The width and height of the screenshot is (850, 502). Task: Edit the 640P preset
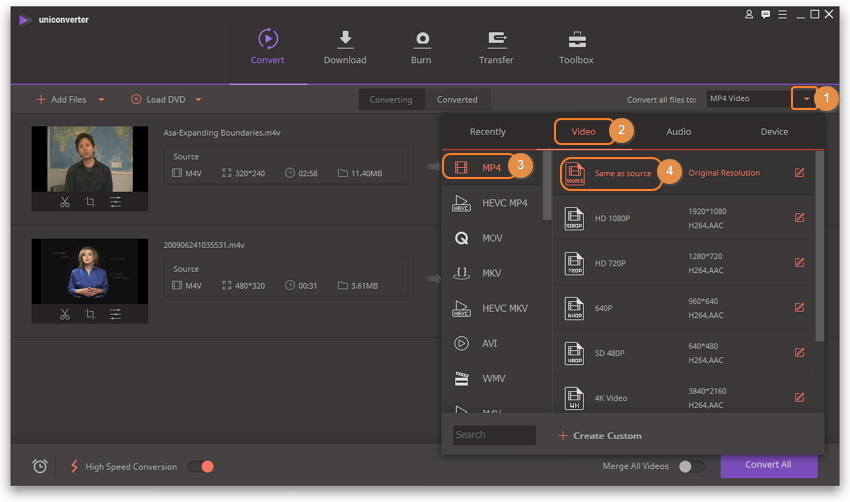tap(799, 308)
